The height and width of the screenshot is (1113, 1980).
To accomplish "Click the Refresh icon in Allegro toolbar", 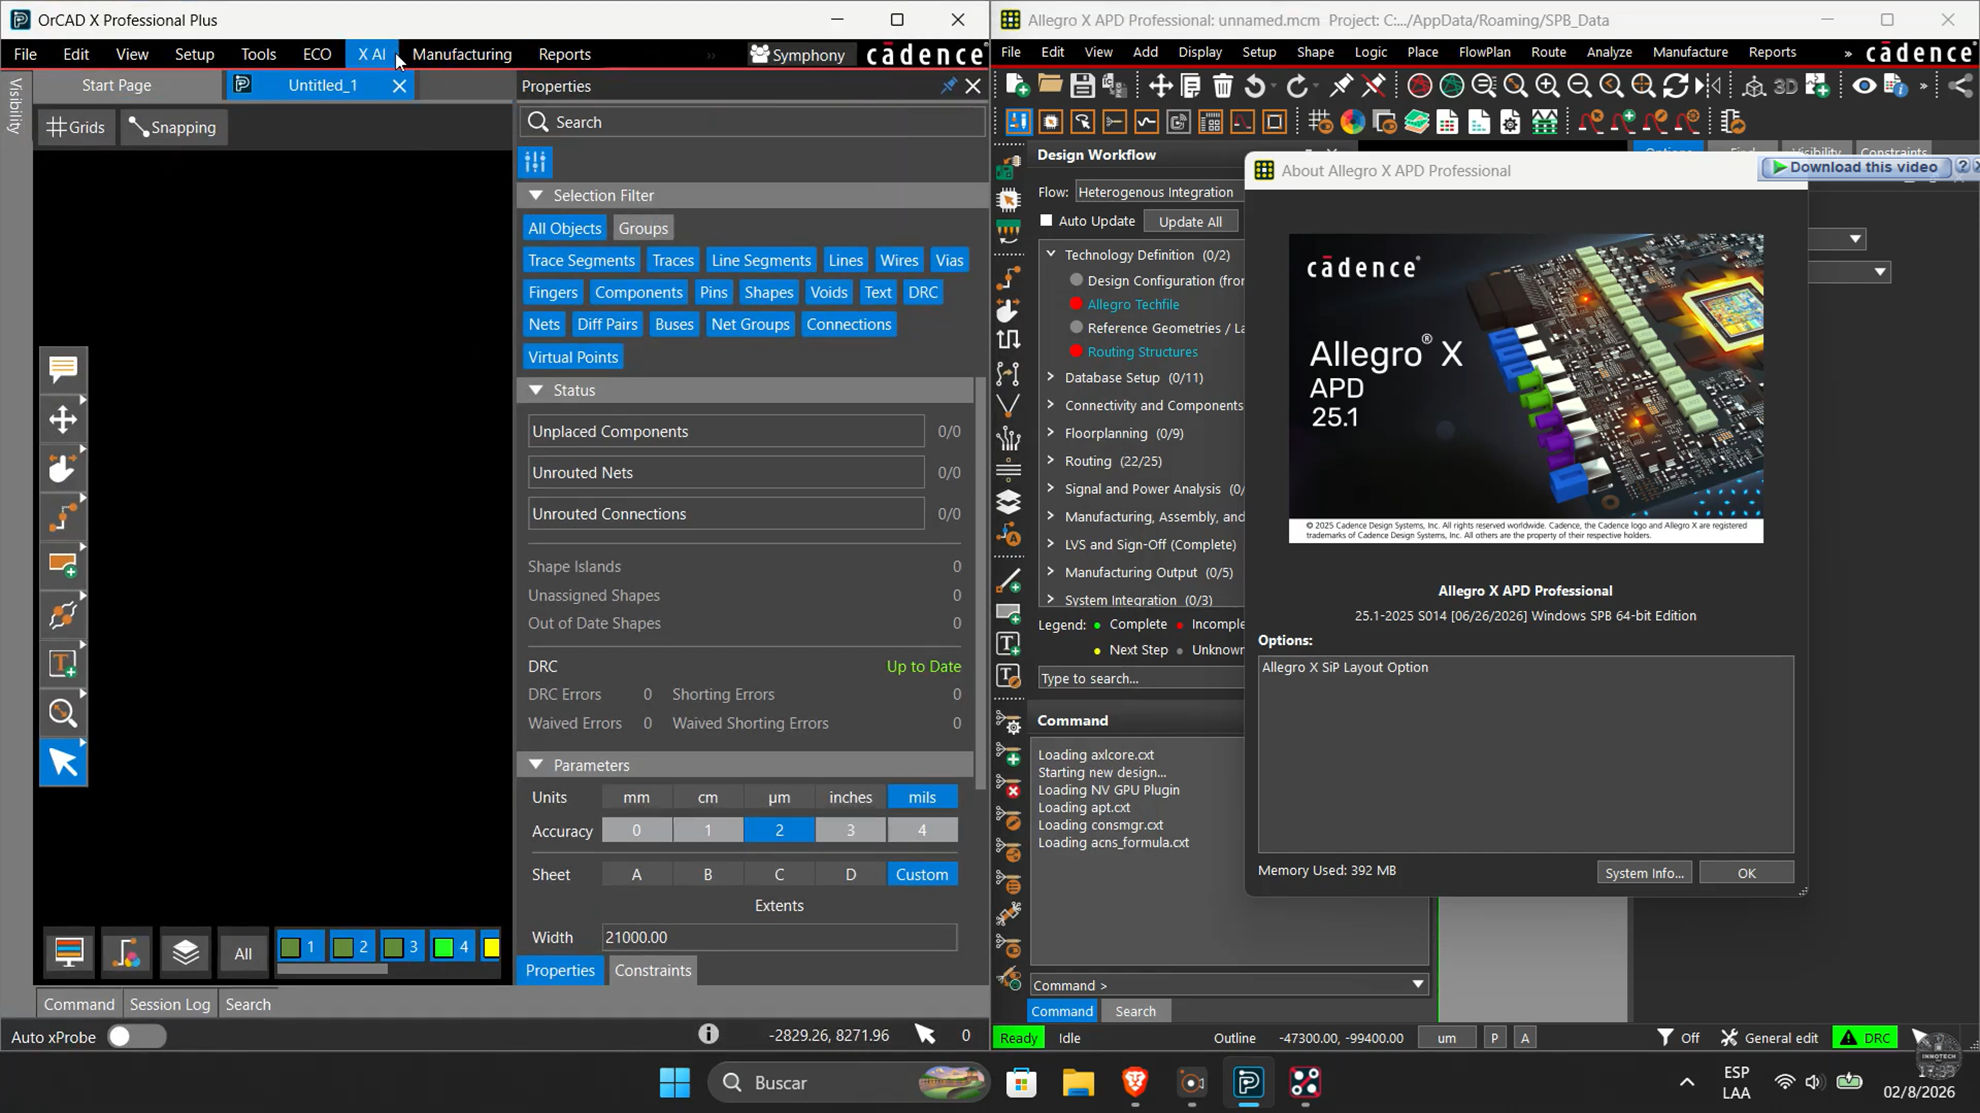I will pyautogui.click(x=1675, y=86).
